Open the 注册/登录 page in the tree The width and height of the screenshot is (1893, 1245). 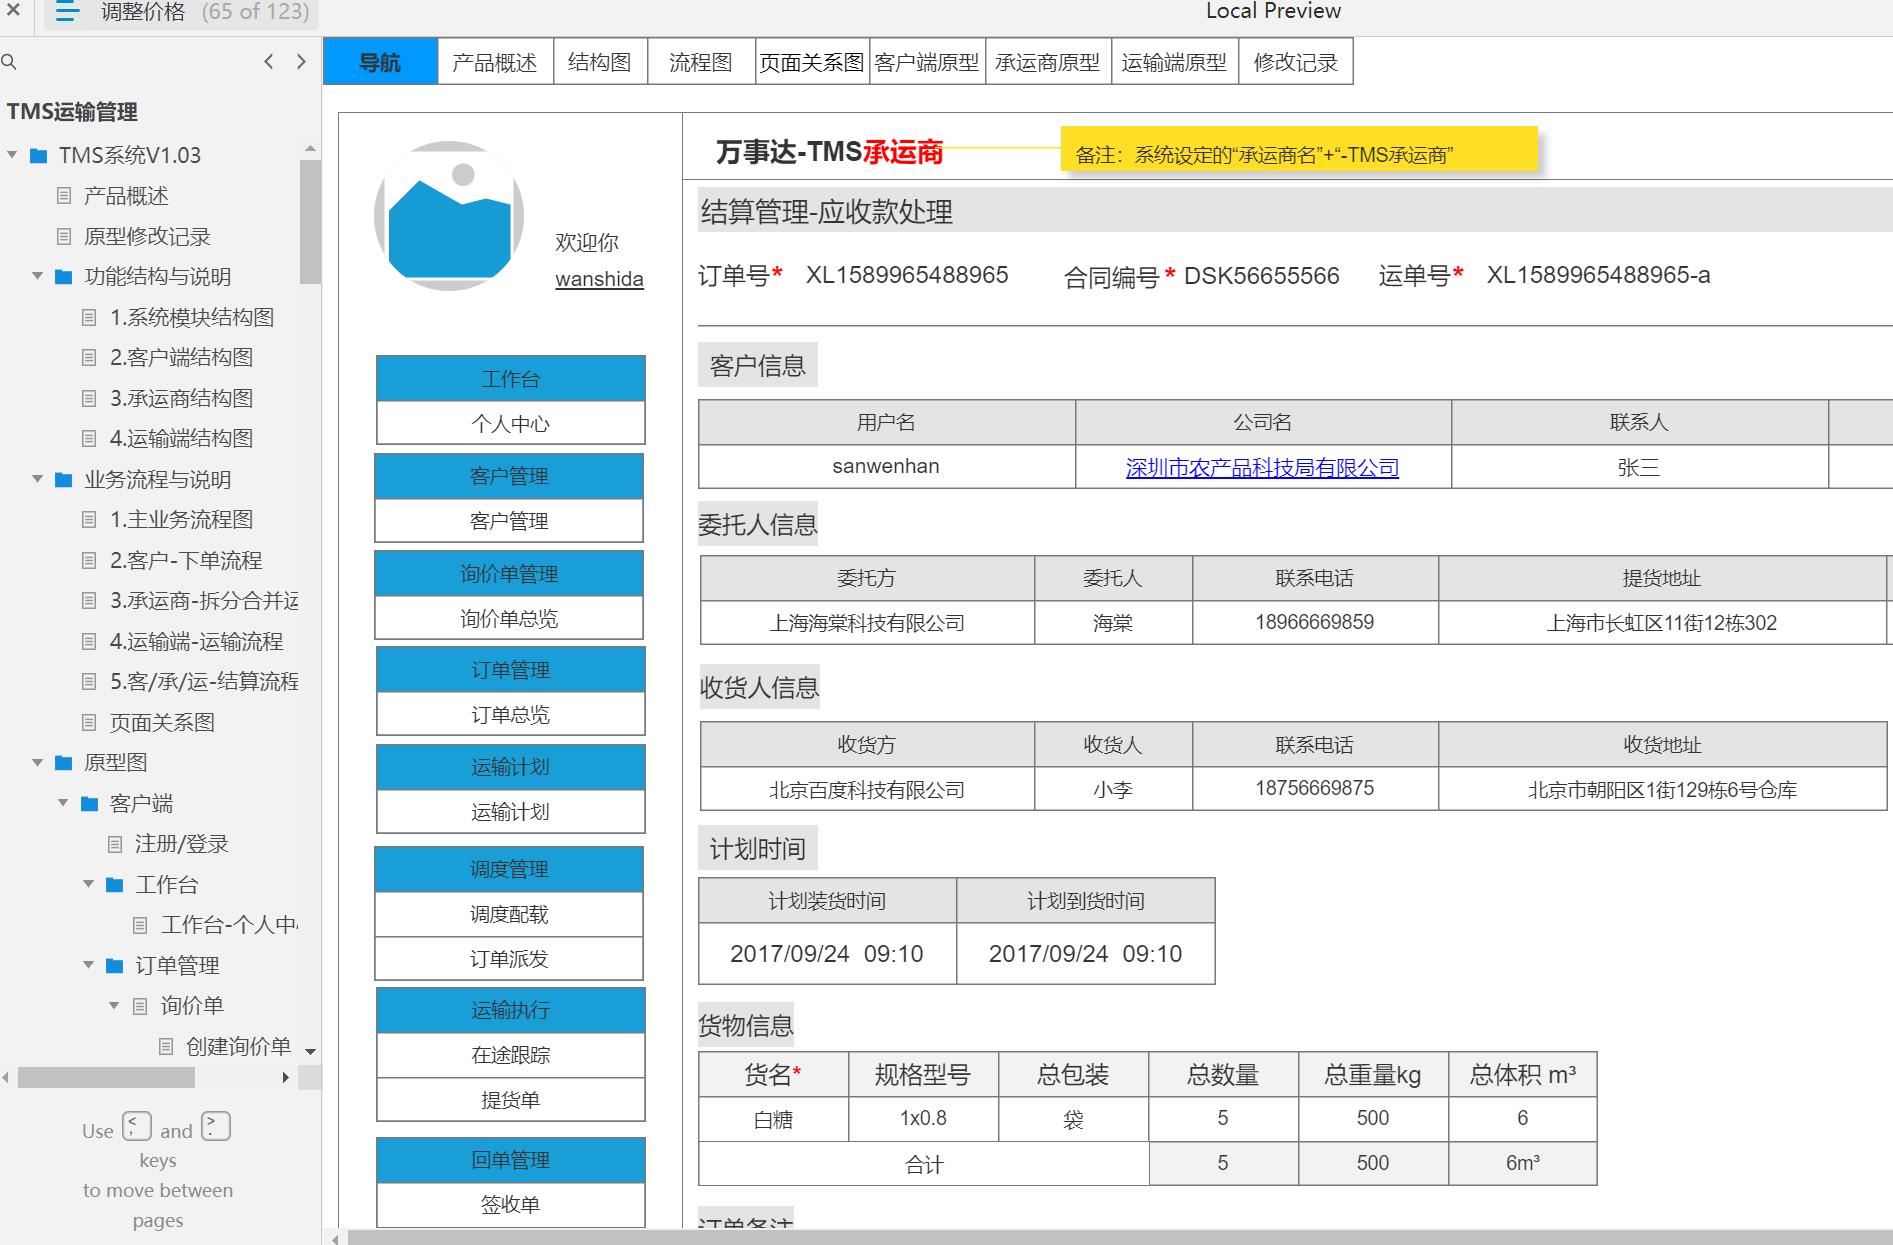182,843
